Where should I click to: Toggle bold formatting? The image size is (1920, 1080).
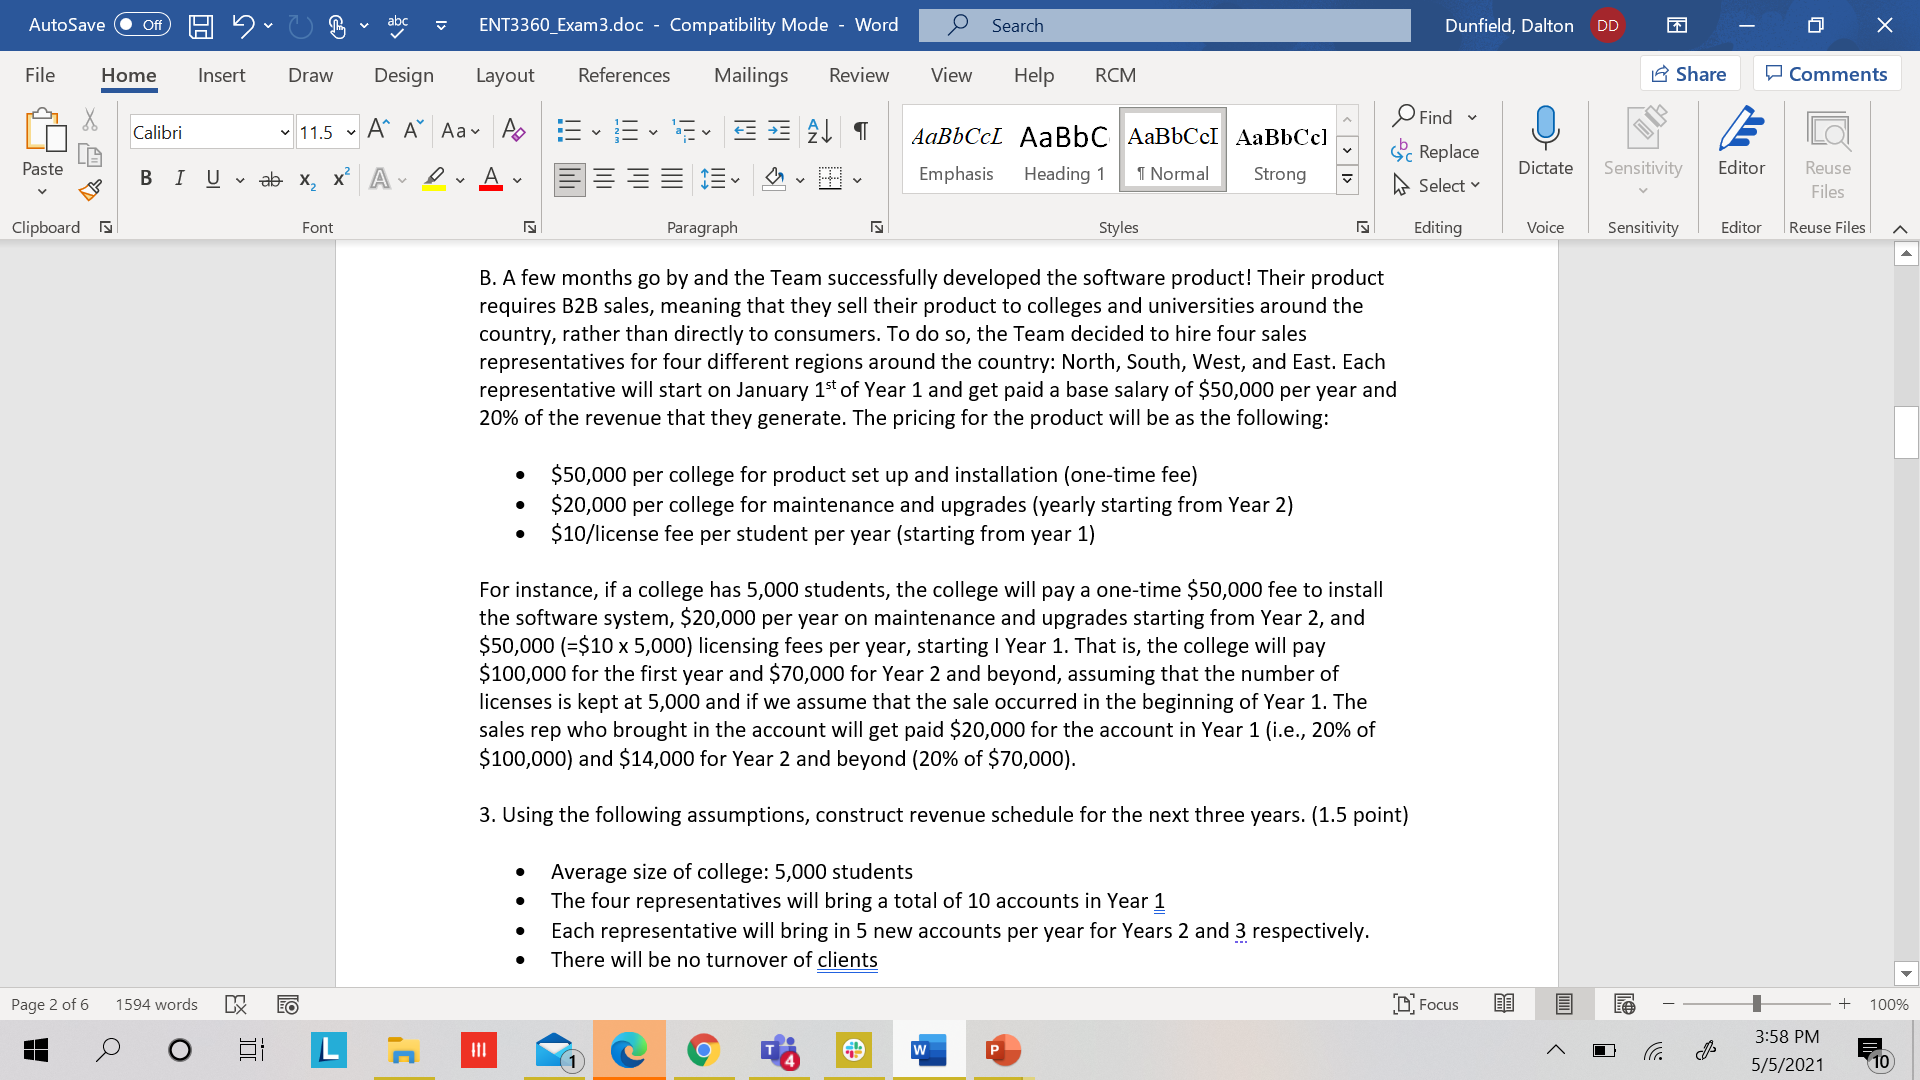[146, 178]
